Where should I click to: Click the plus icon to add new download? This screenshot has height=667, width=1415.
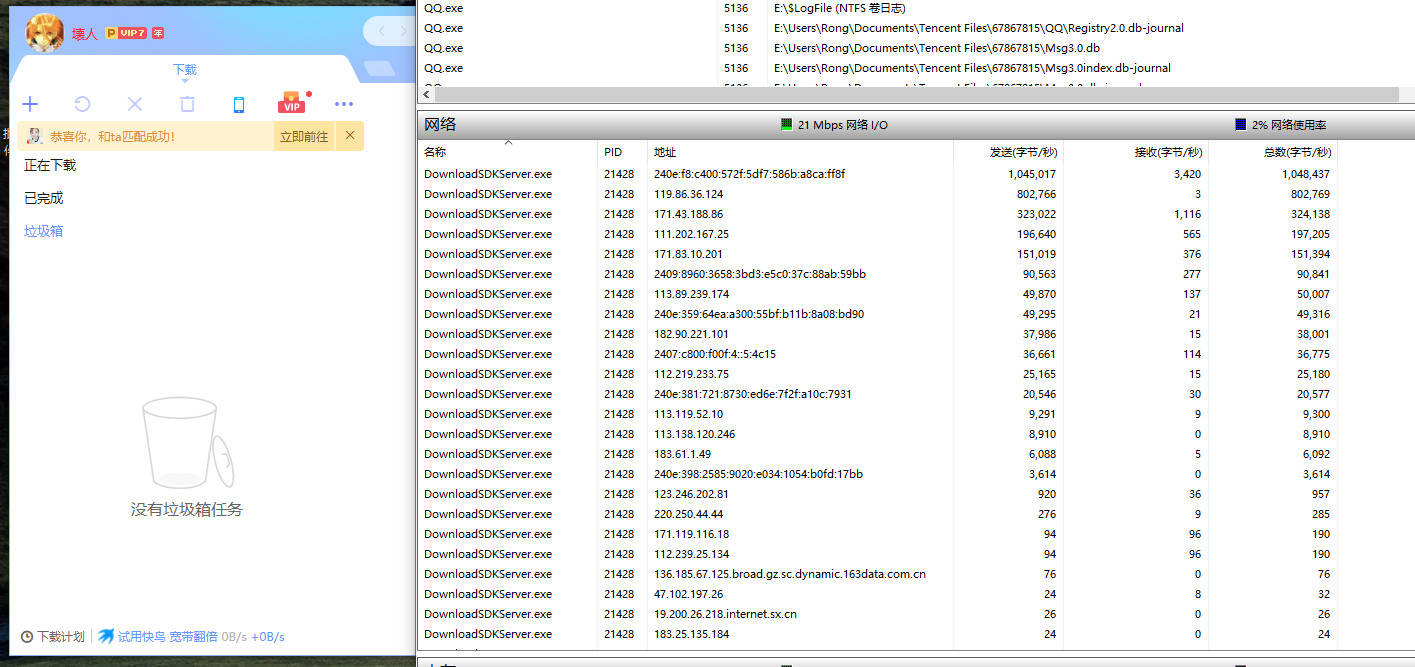(x=30, y=104)
